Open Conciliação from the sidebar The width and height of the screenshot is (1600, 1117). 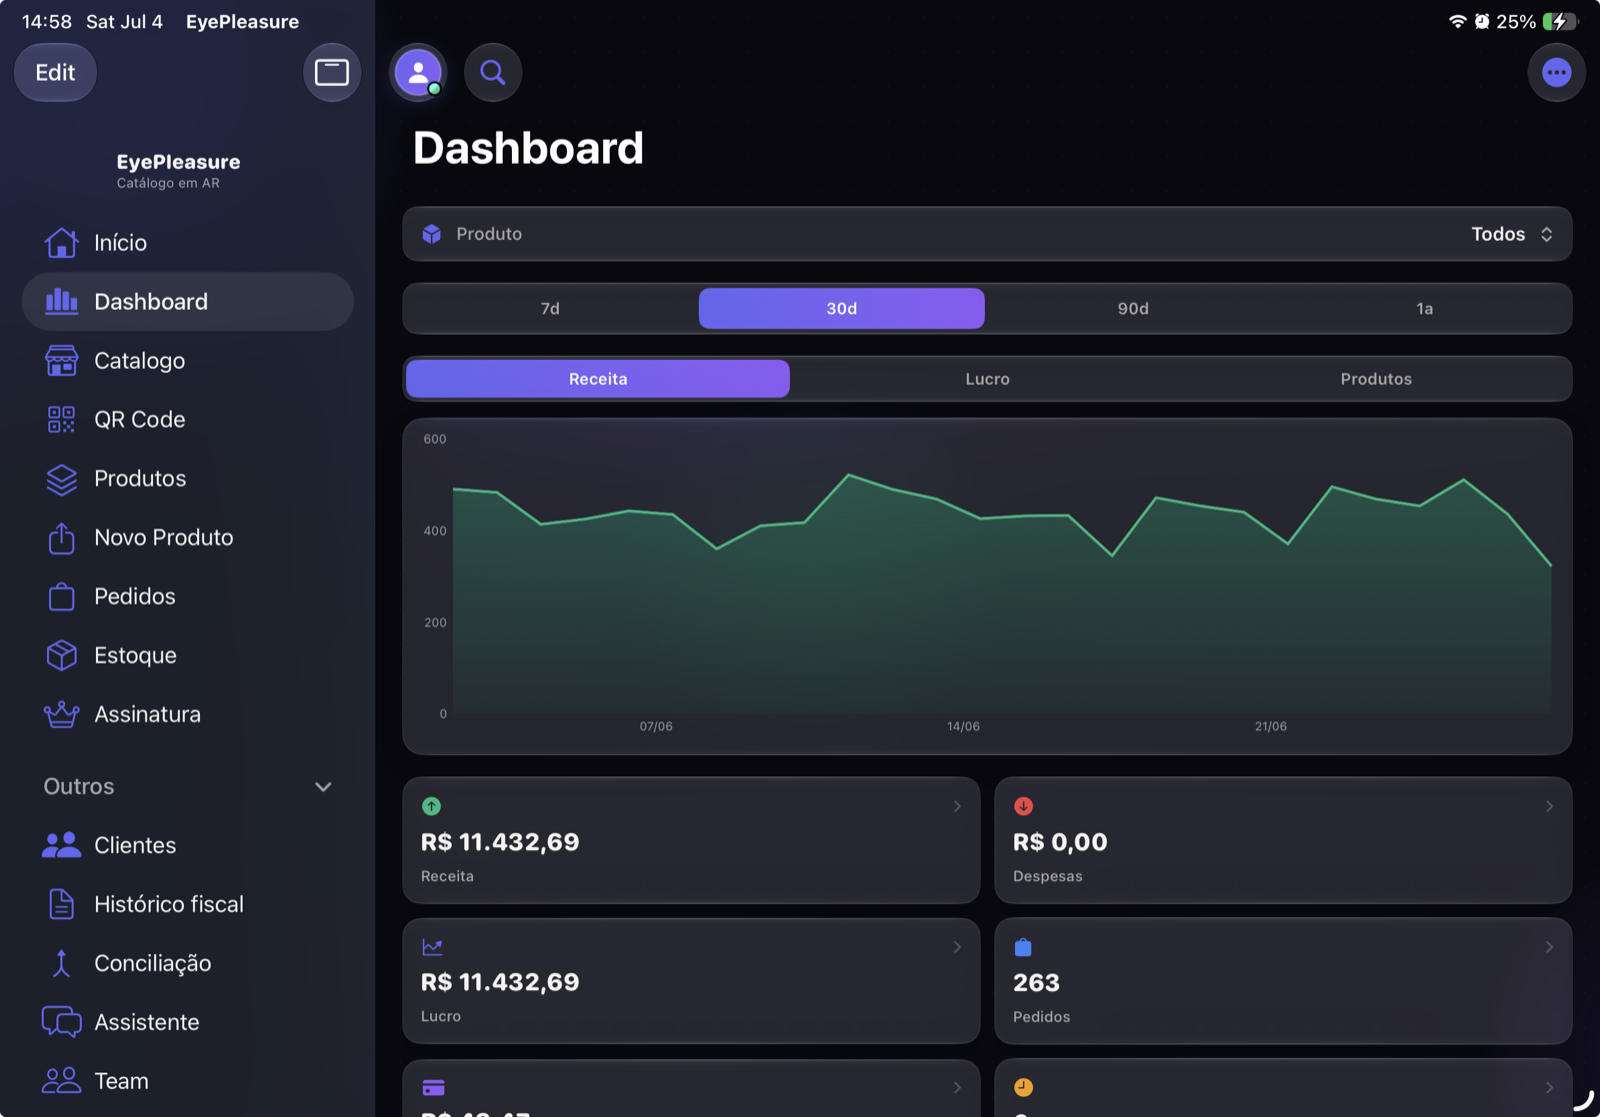pos(187,963)
